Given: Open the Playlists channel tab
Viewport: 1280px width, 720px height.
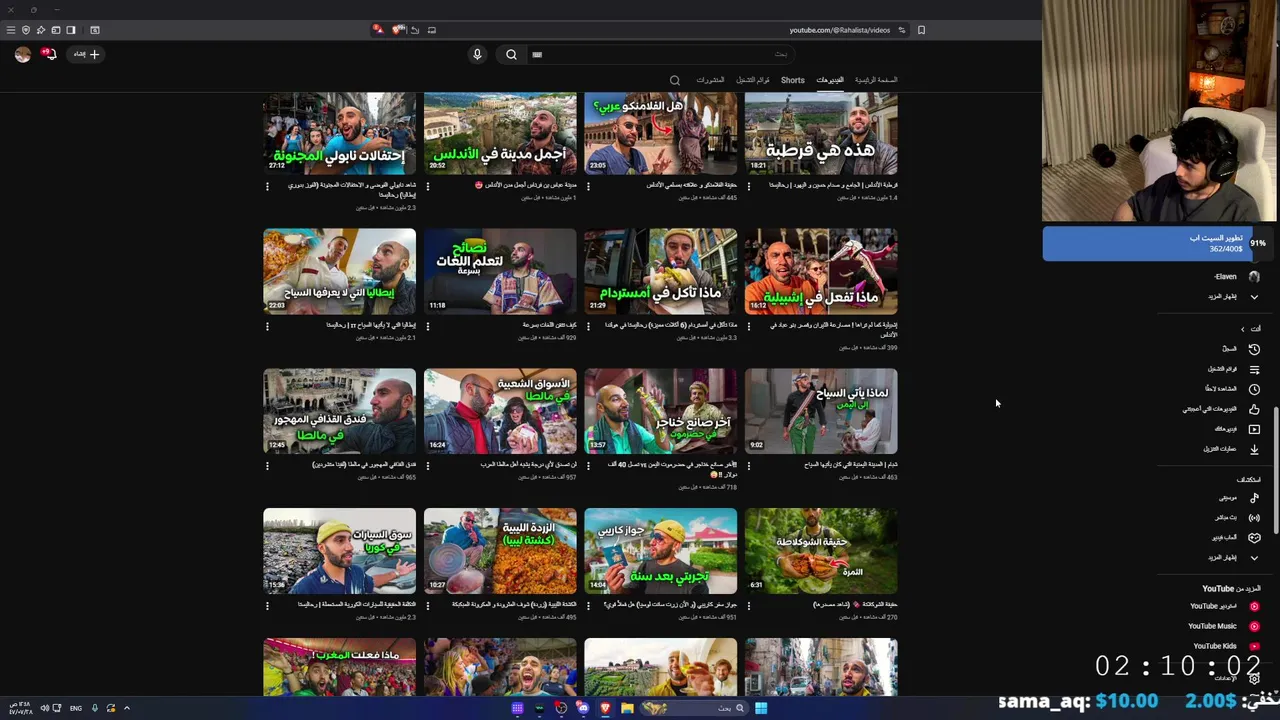Looking at the screenshot, I should click(753, 80).
